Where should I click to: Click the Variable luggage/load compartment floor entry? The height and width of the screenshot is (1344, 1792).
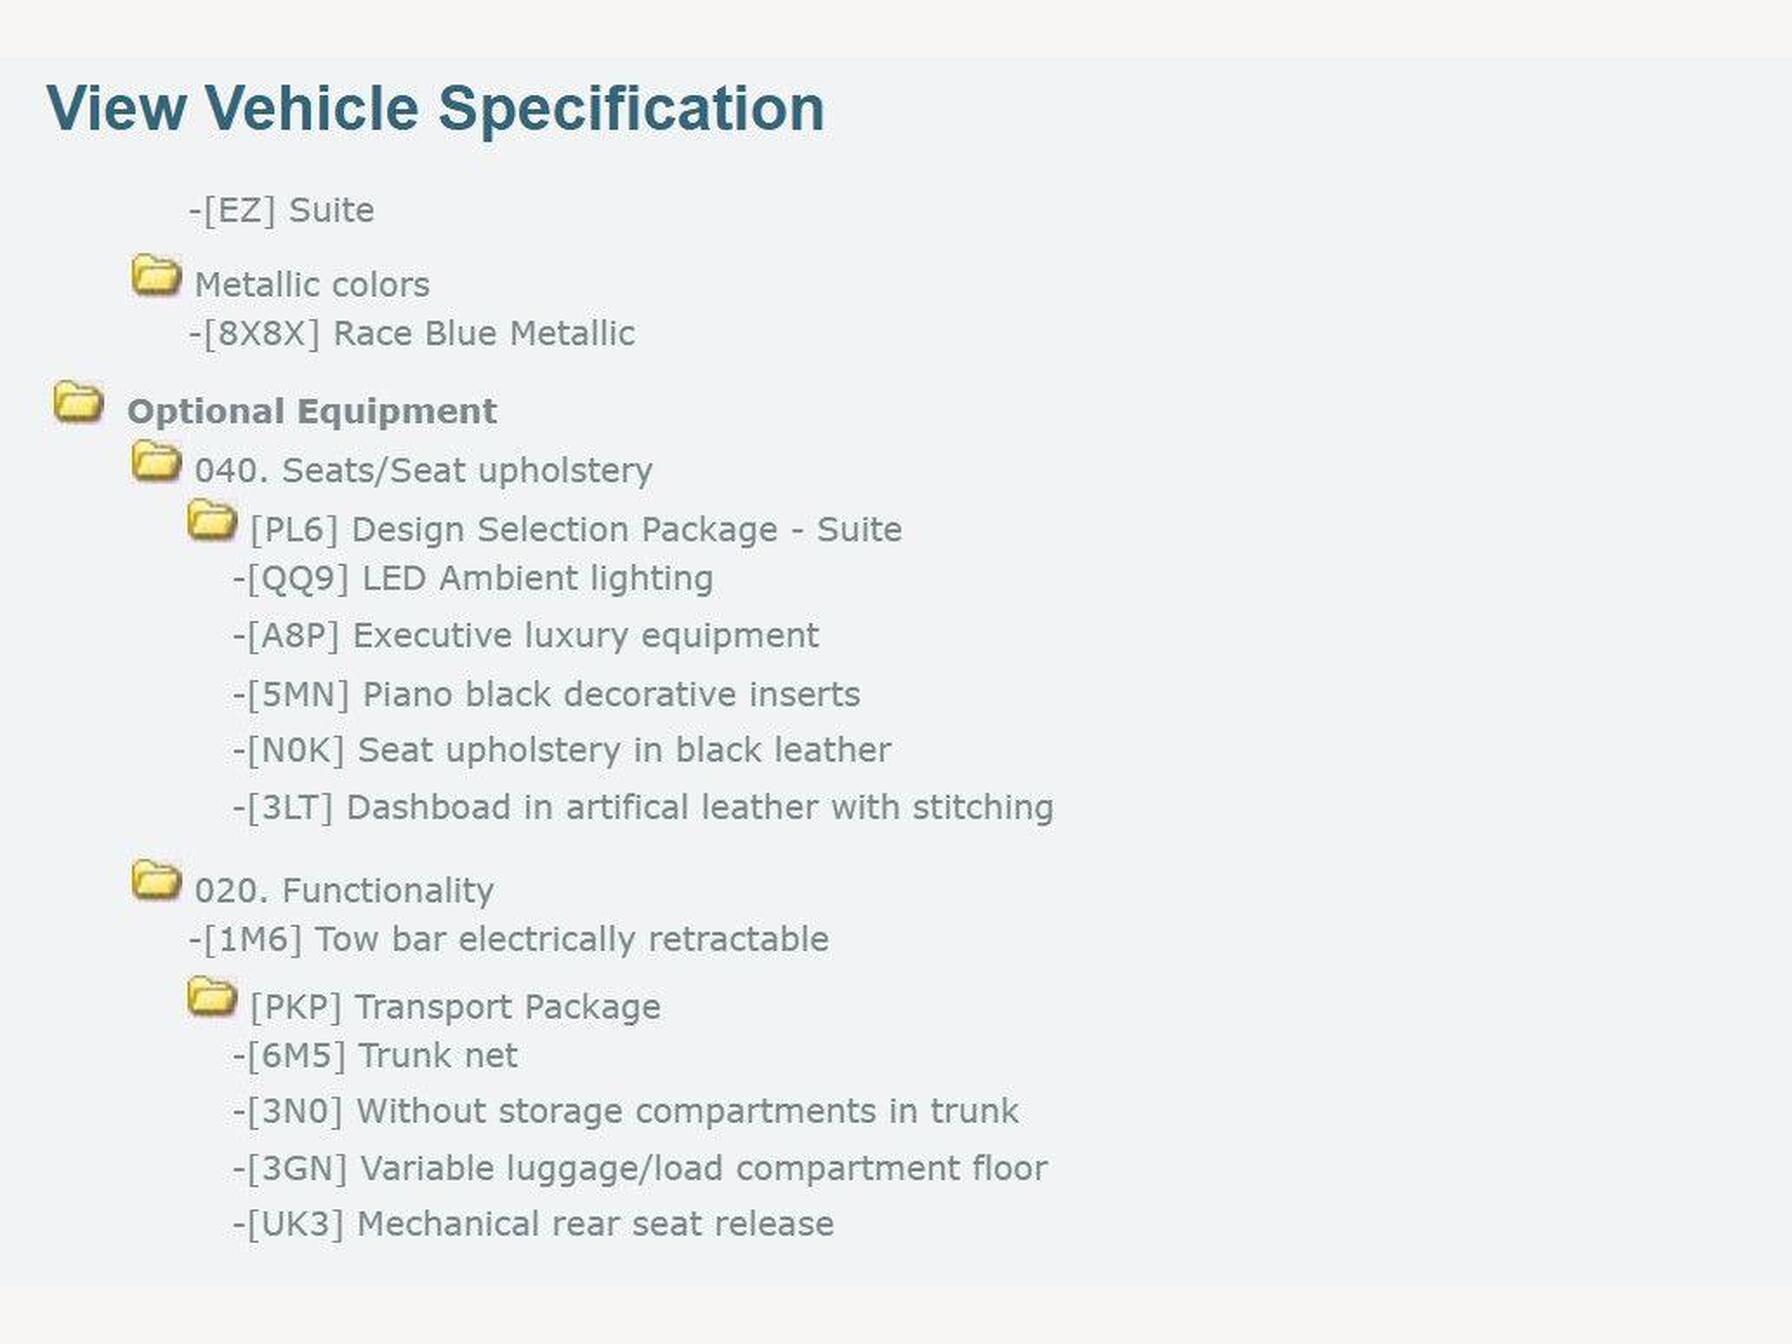[640, 1168]
